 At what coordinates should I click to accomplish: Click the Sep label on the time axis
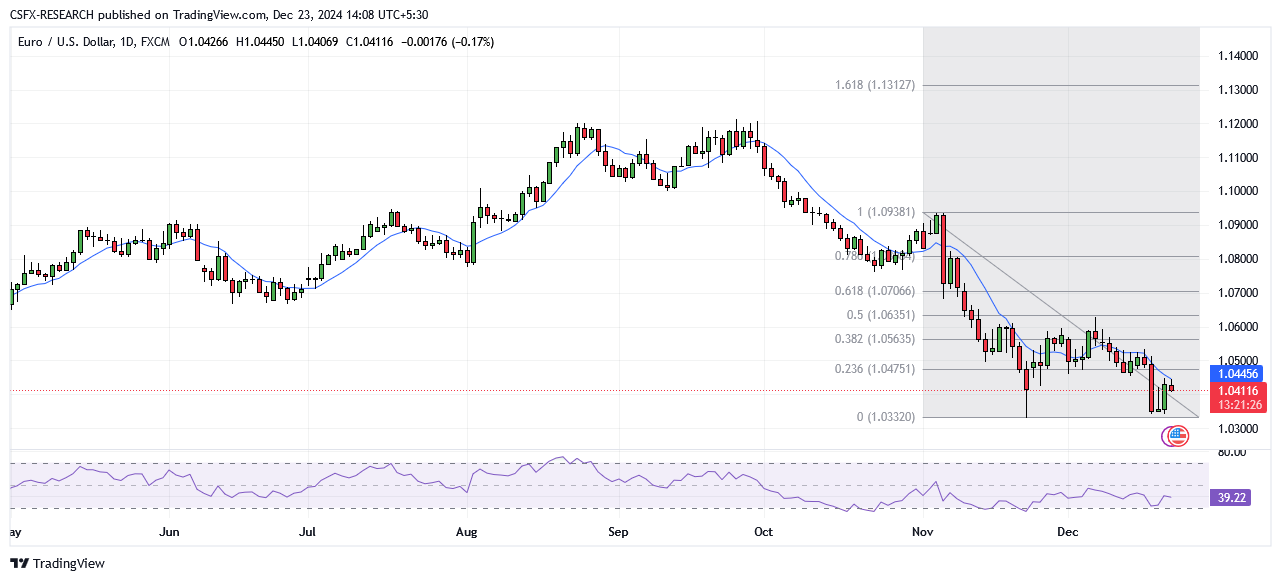click(x=618, y=532)
